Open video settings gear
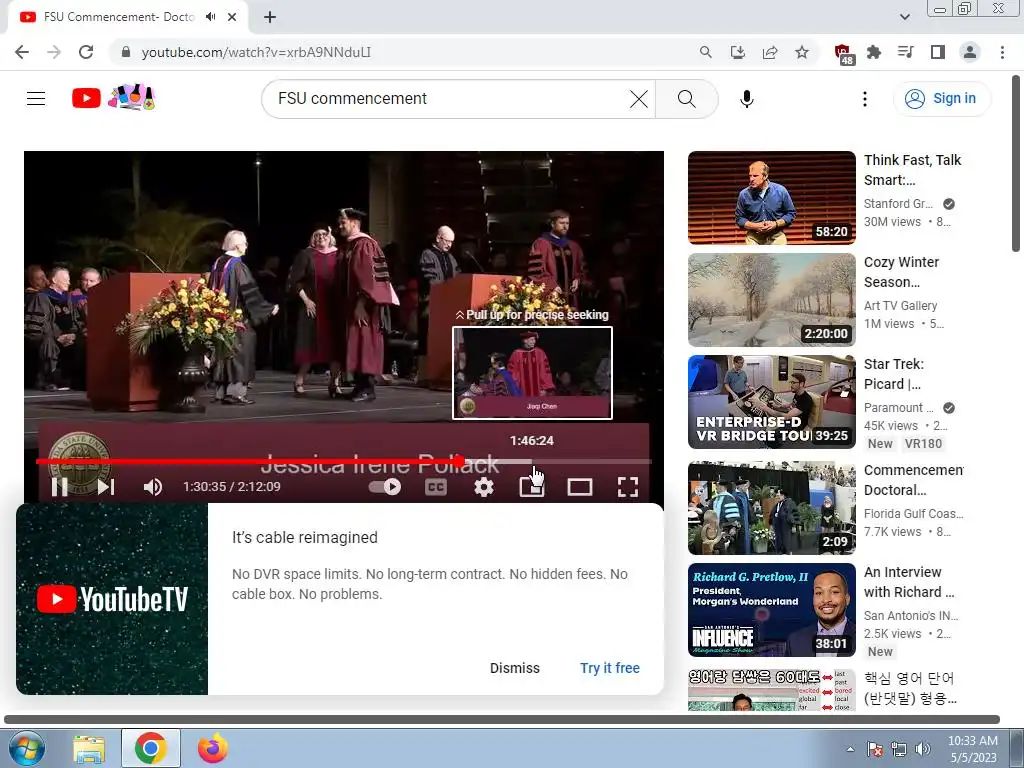Screen dimensions: 1024x768 pyautogui.click(x=484, y=487)
